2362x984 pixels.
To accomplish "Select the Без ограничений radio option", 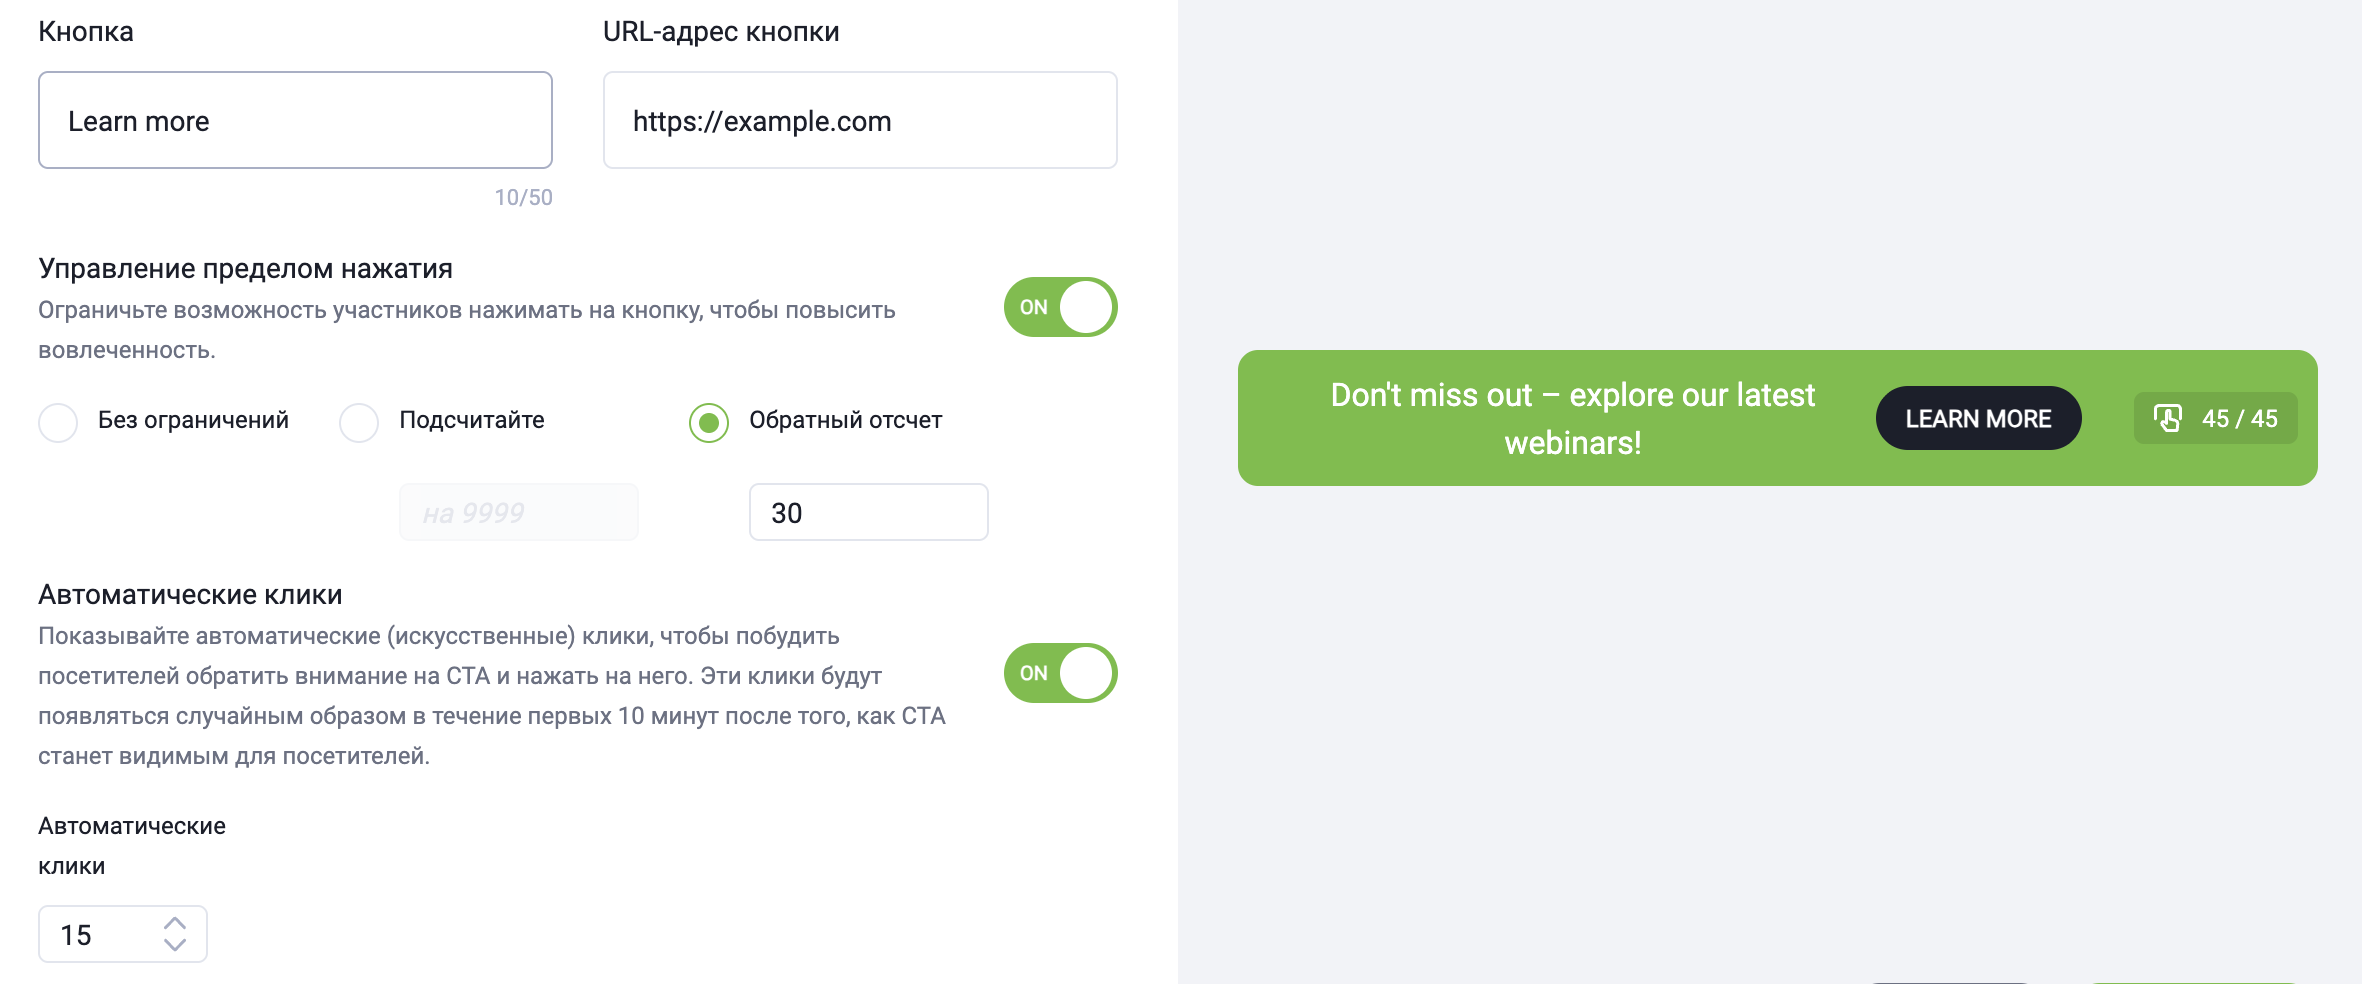I will pyautogui.click(x=58, y=422).
